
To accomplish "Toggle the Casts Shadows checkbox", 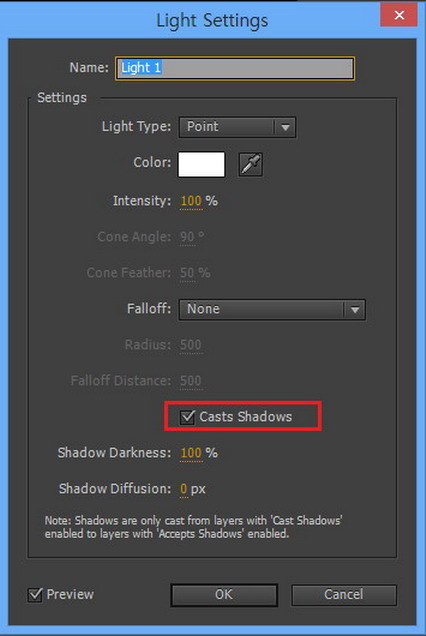I will click(187, 417).
